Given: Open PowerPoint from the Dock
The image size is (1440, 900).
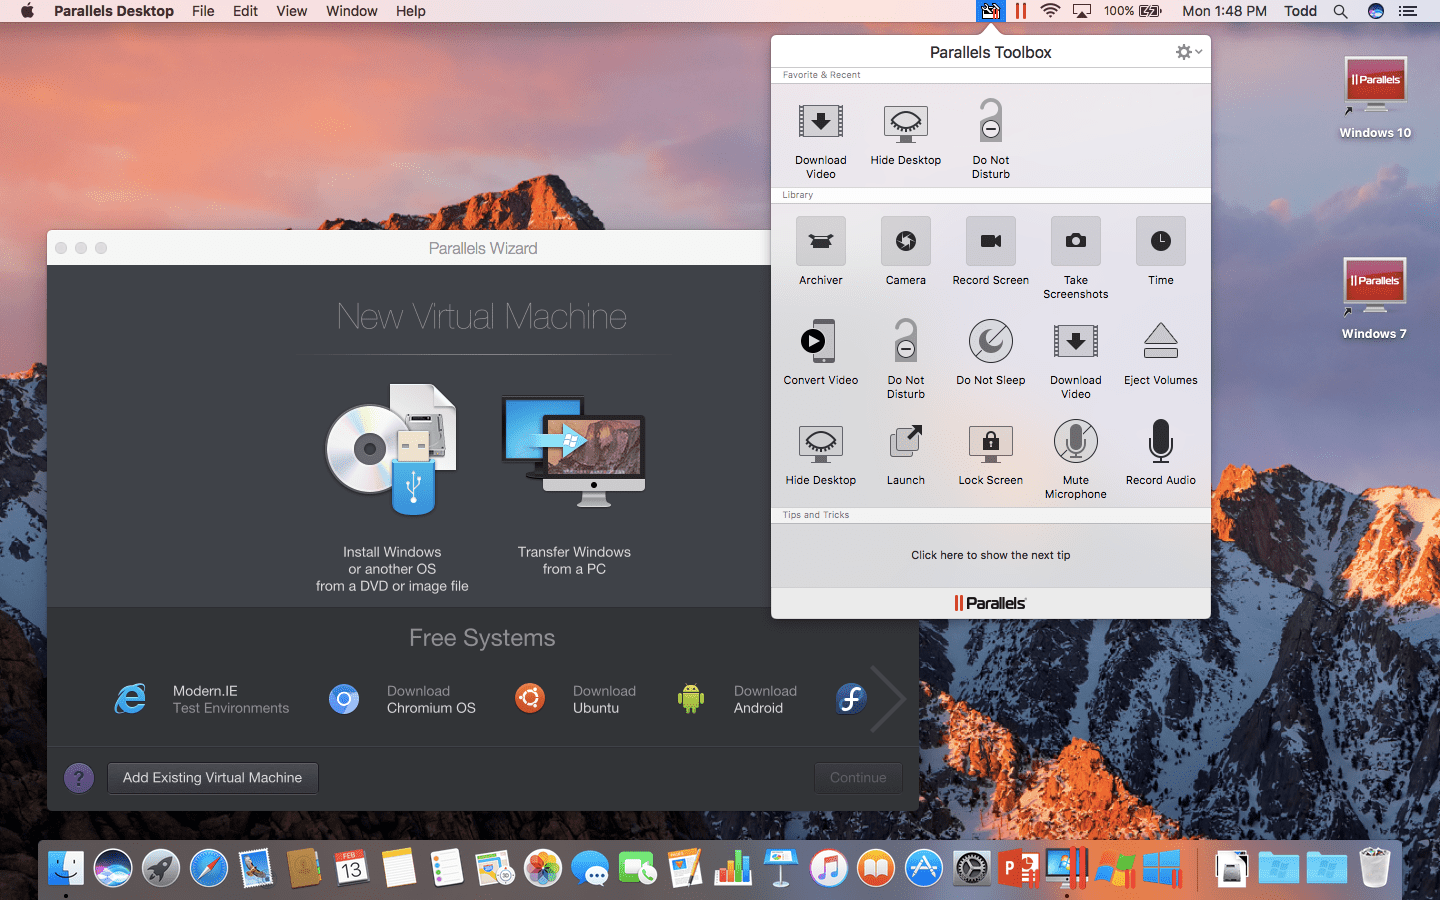Looking at the screenshot, I should pos(1019,868).
